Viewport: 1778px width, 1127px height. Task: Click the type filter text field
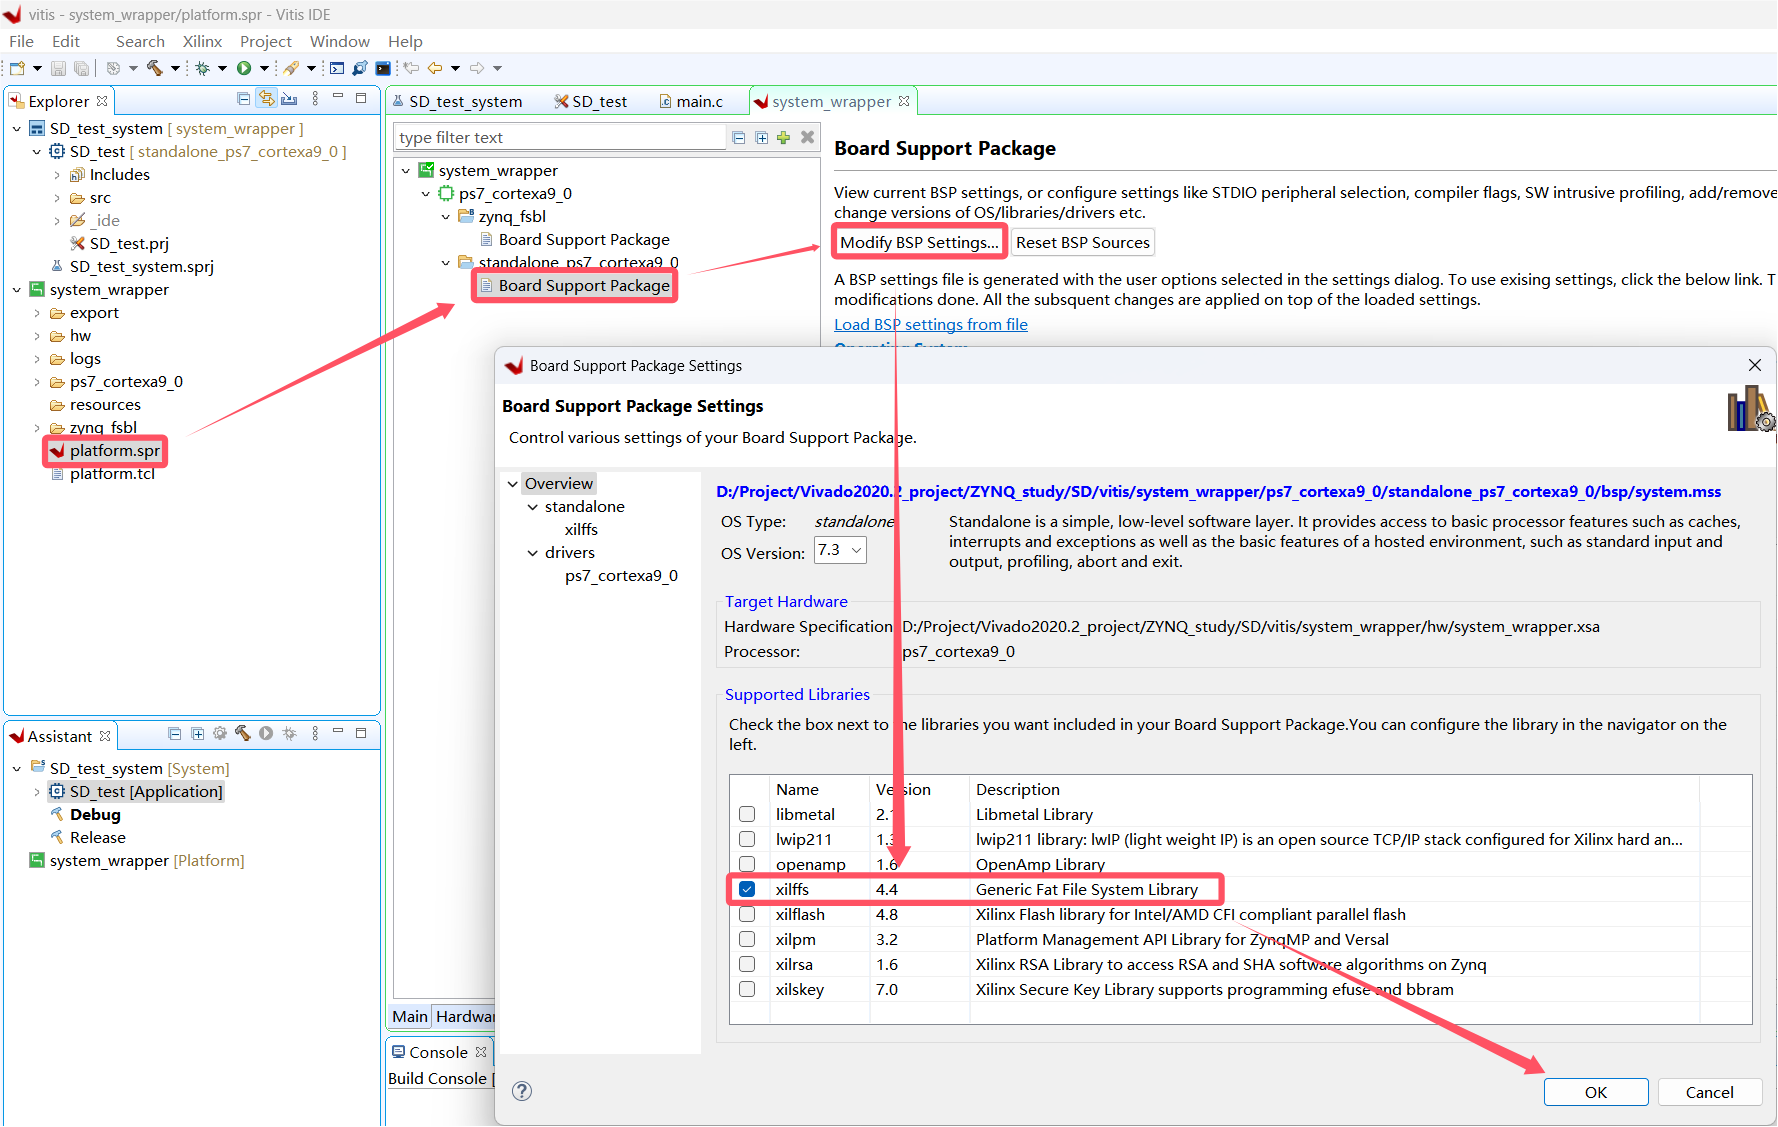click(x=559, y=138)
